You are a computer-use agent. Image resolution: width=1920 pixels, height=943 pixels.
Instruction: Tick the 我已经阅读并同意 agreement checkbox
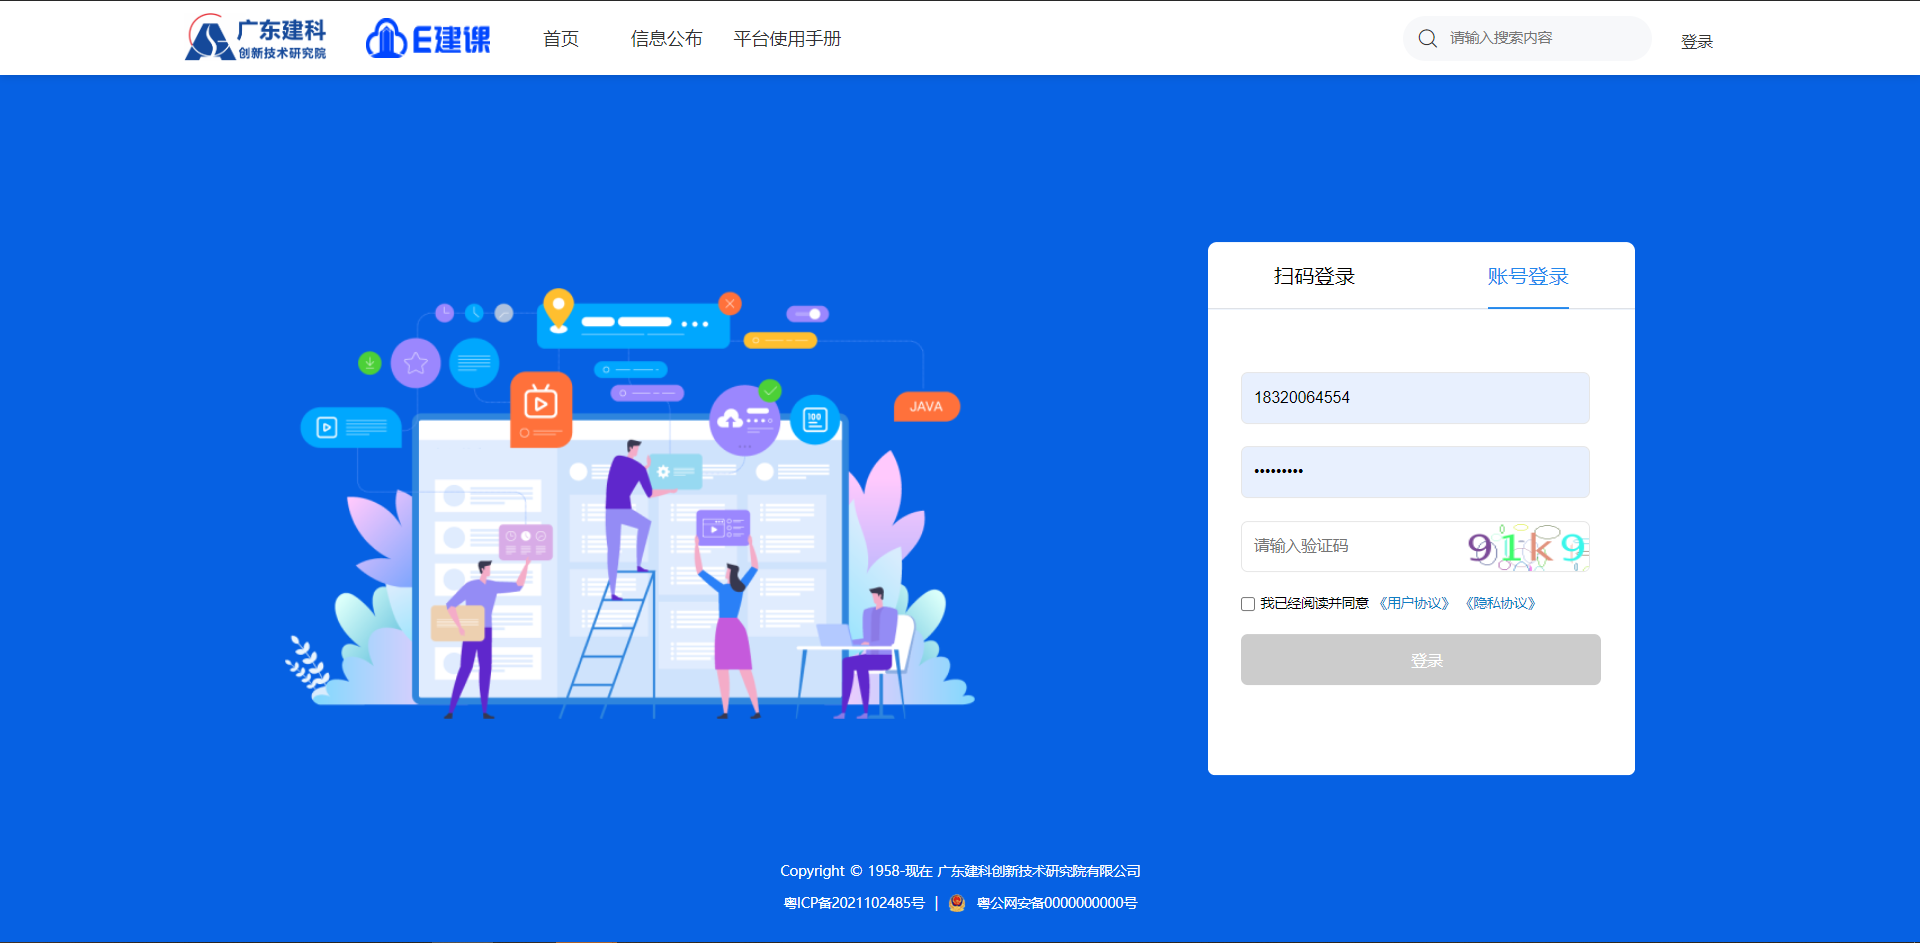1248,604
